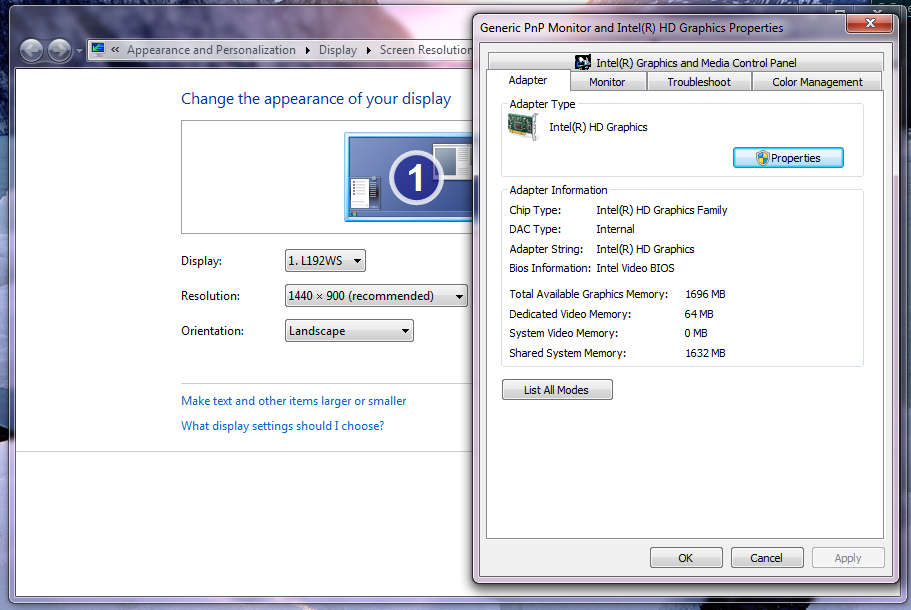The height and width of the screenshot is (610, 911).
Task: Click Cancel in the graphics properties dialog
Action: 767,558
